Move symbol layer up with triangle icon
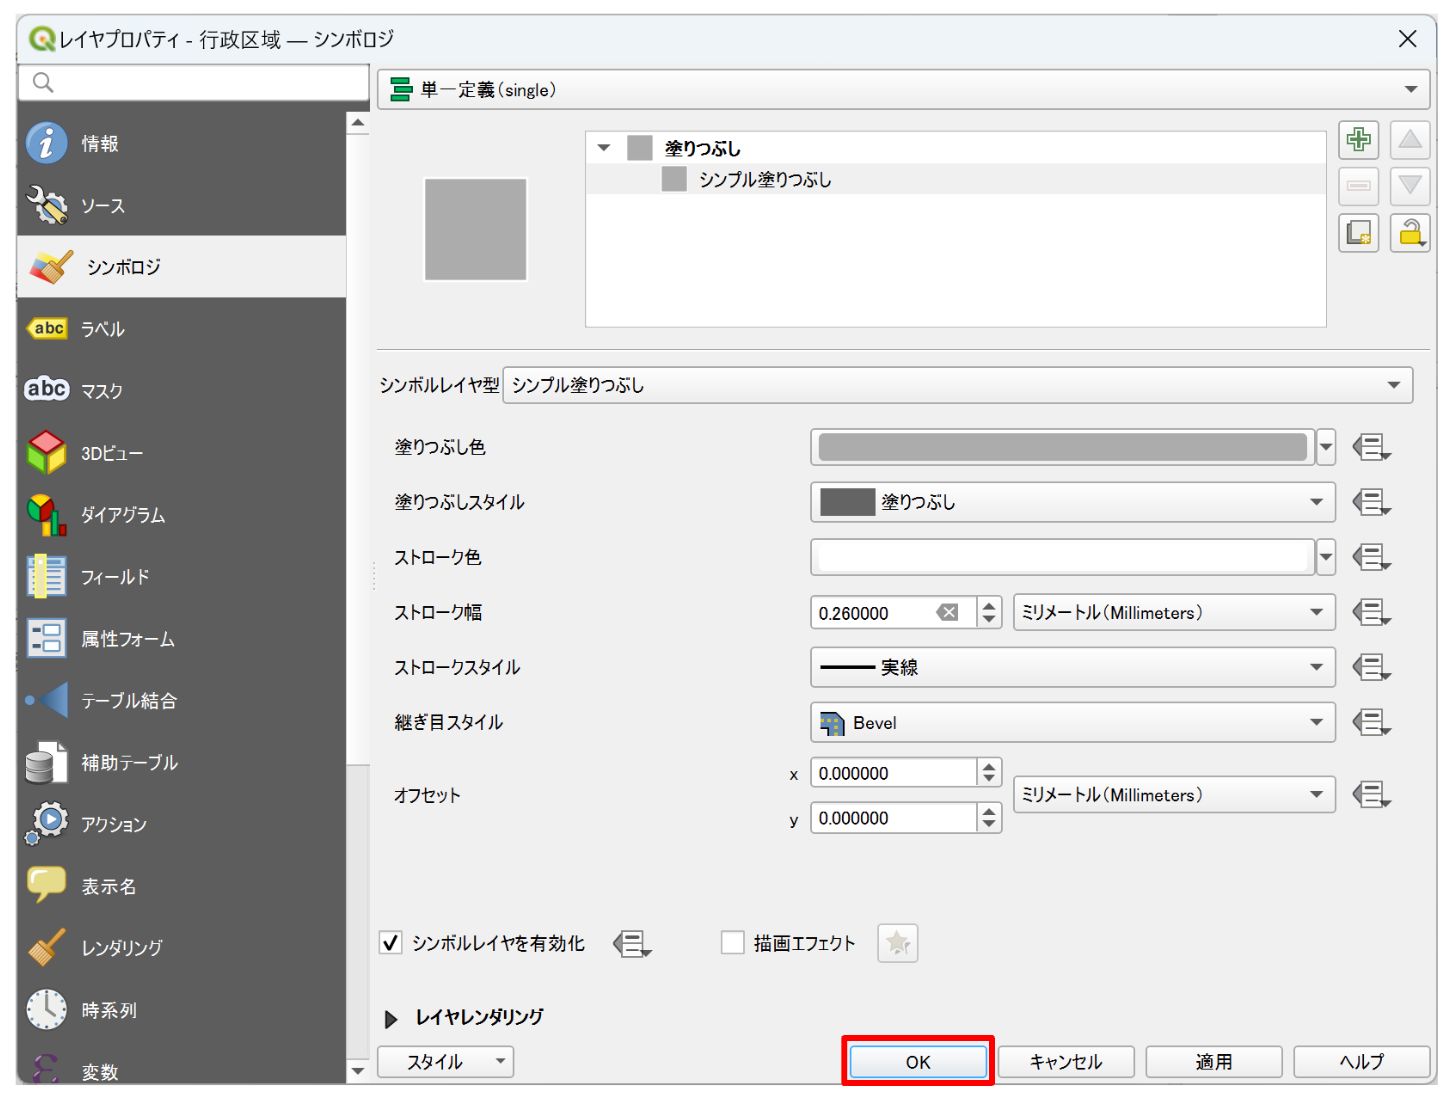1454x1096 pixels. coord(1410,139)
